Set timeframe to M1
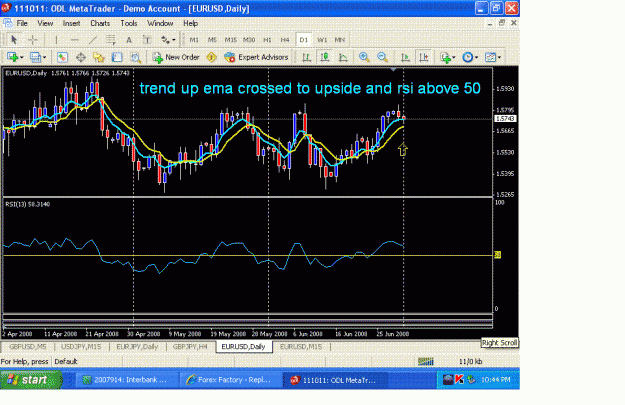The height and width of the screenshot is (405, 625). pos(194,39)
